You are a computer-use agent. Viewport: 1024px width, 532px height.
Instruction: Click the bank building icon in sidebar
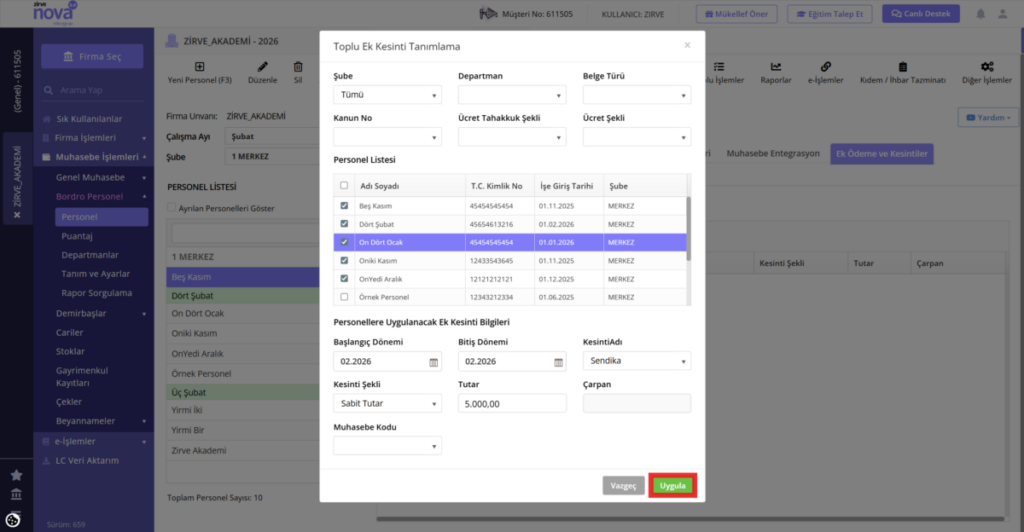pos(16,494)
